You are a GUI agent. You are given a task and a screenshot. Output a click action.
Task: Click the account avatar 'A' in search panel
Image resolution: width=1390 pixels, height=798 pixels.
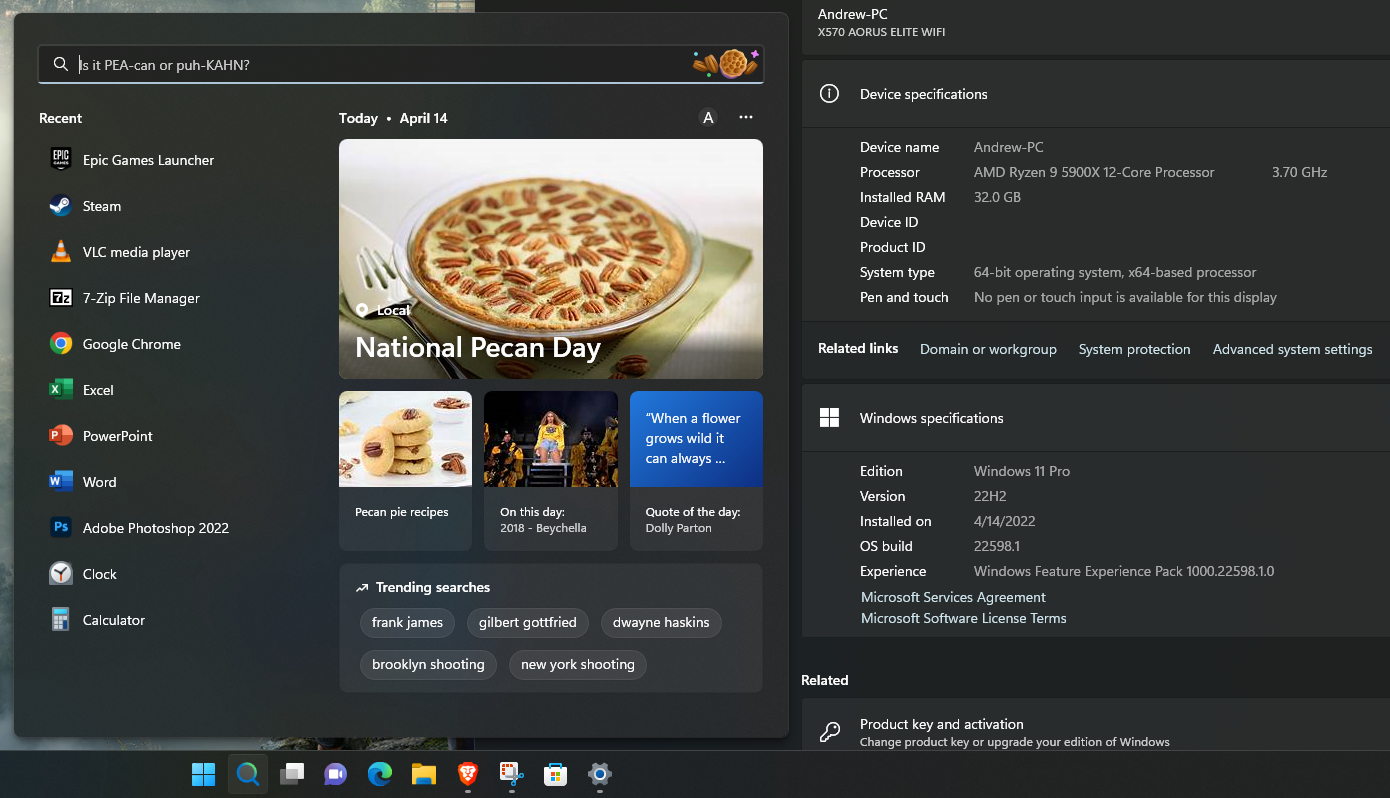coord(708,118)
